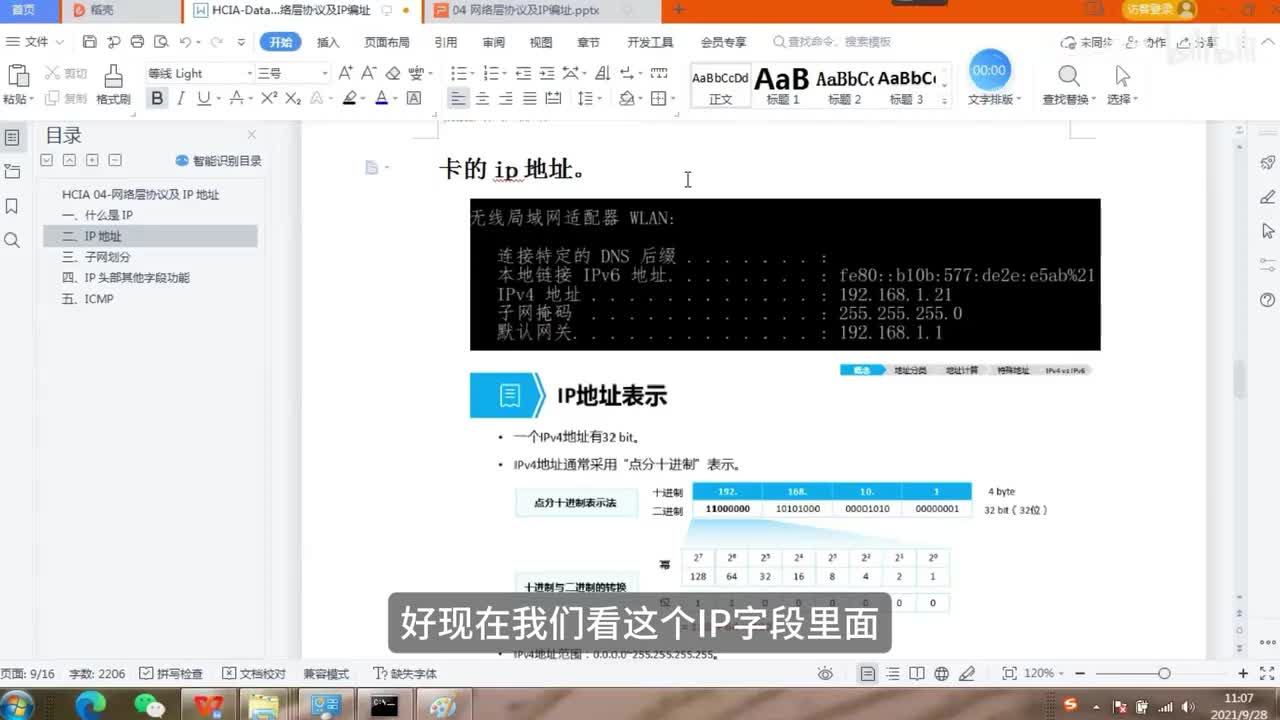The width and height of the screenshot is (1280, 720).
Task: Align text right
Action: [x=506, y=98]
